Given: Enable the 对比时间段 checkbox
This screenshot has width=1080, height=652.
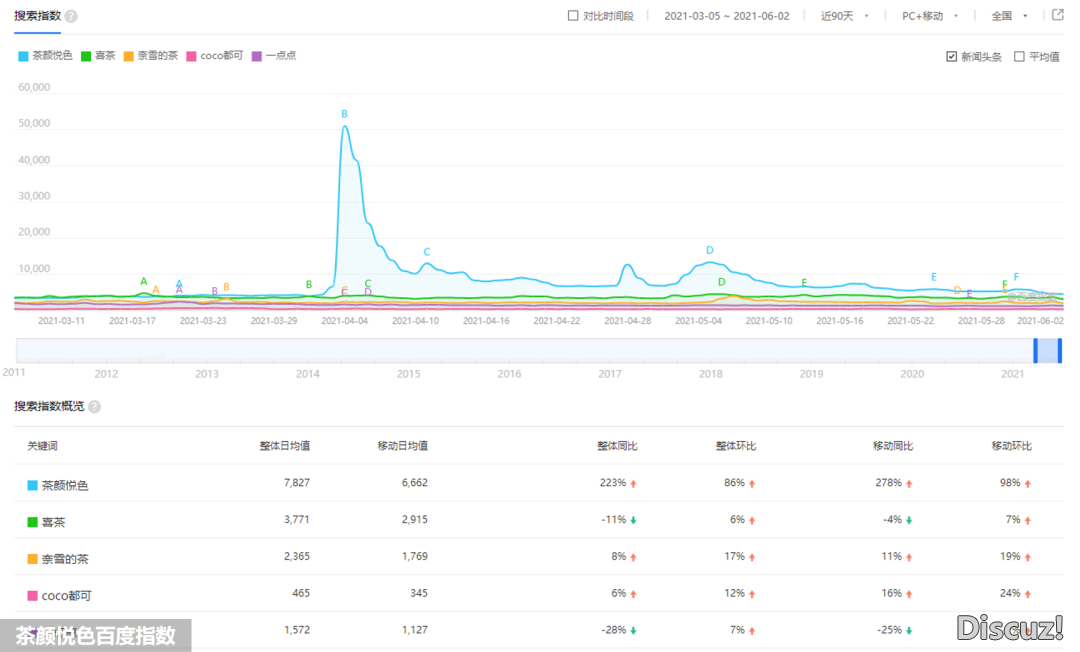Looking at the screenshot, I should (573, 16).
